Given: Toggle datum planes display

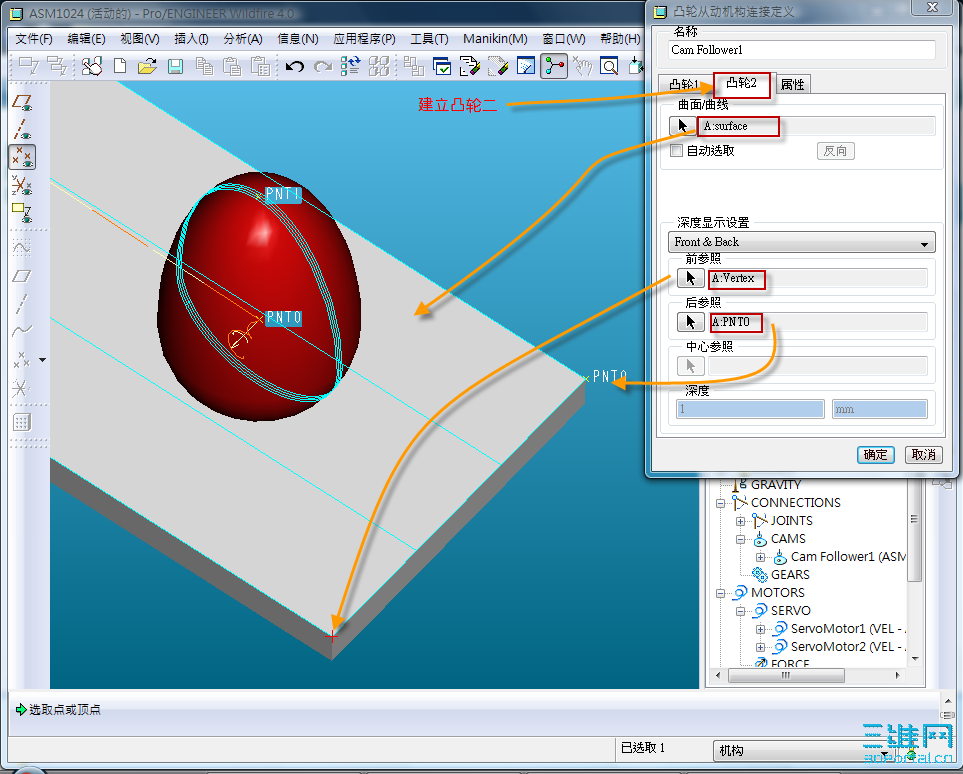Looking at the screenshot, I should (x=22, y=103).
